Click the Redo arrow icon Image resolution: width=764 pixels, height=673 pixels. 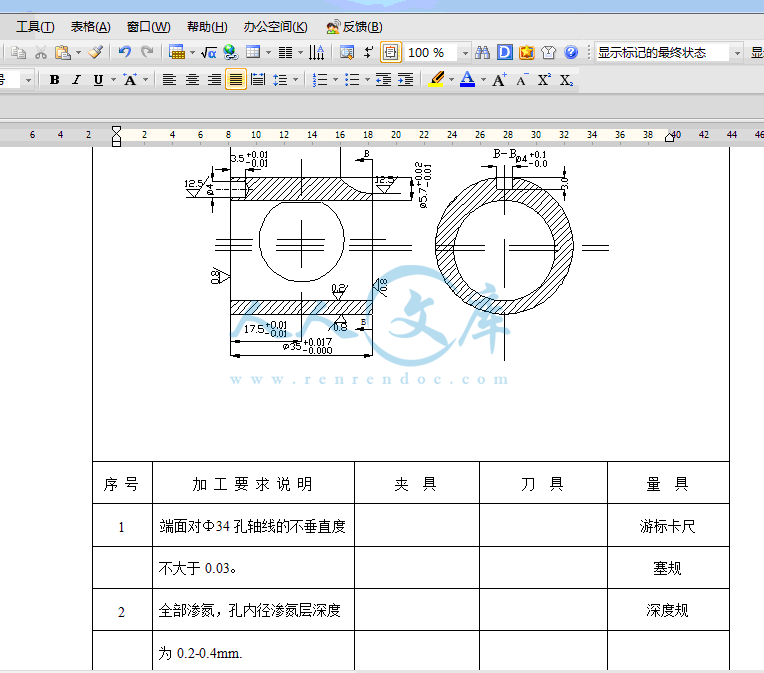(x=147, y=52)
